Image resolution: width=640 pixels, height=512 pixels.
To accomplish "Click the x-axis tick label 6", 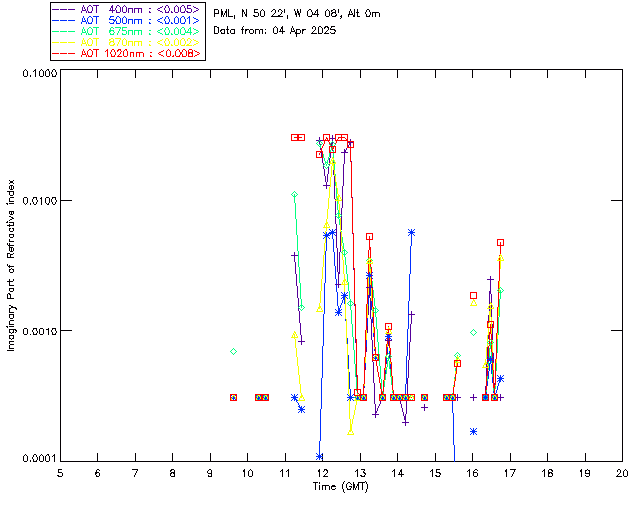I will pyautogui.click(x=98, y=473).
